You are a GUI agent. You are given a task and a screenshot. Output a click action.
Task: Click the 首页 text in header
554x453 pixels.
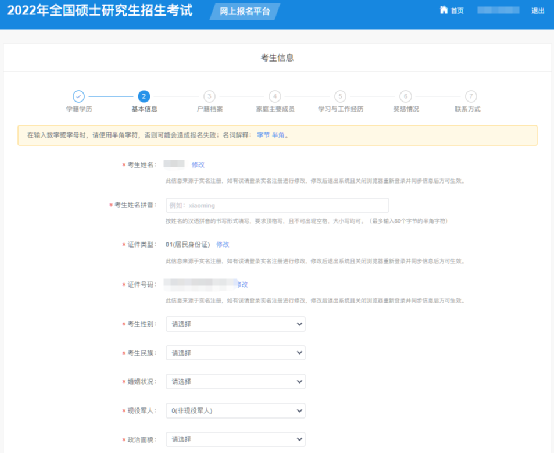point(457,11)
